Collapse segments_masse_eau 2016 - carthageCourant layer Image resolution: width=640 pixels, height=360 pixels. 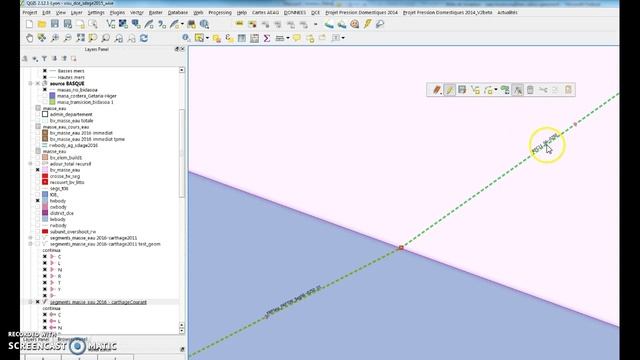(x=30, y=302)
